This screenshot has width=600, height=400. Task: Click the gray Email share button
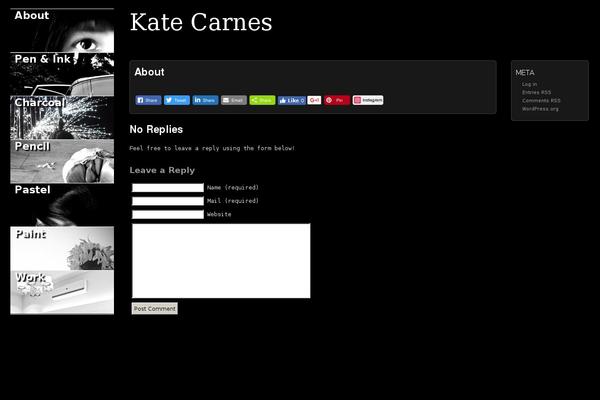(x=234, y=100)
